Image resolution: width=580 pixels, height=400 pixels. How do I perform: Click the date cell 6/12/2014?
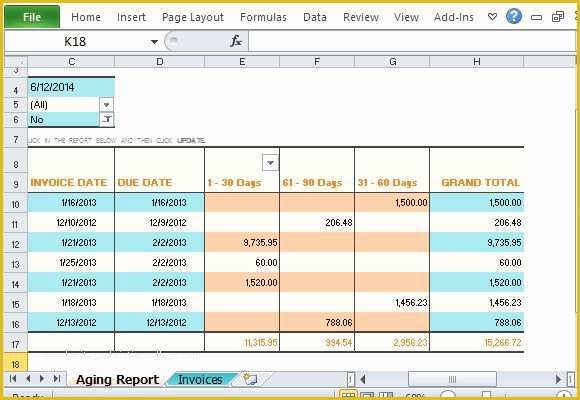[x=71, y=87]
